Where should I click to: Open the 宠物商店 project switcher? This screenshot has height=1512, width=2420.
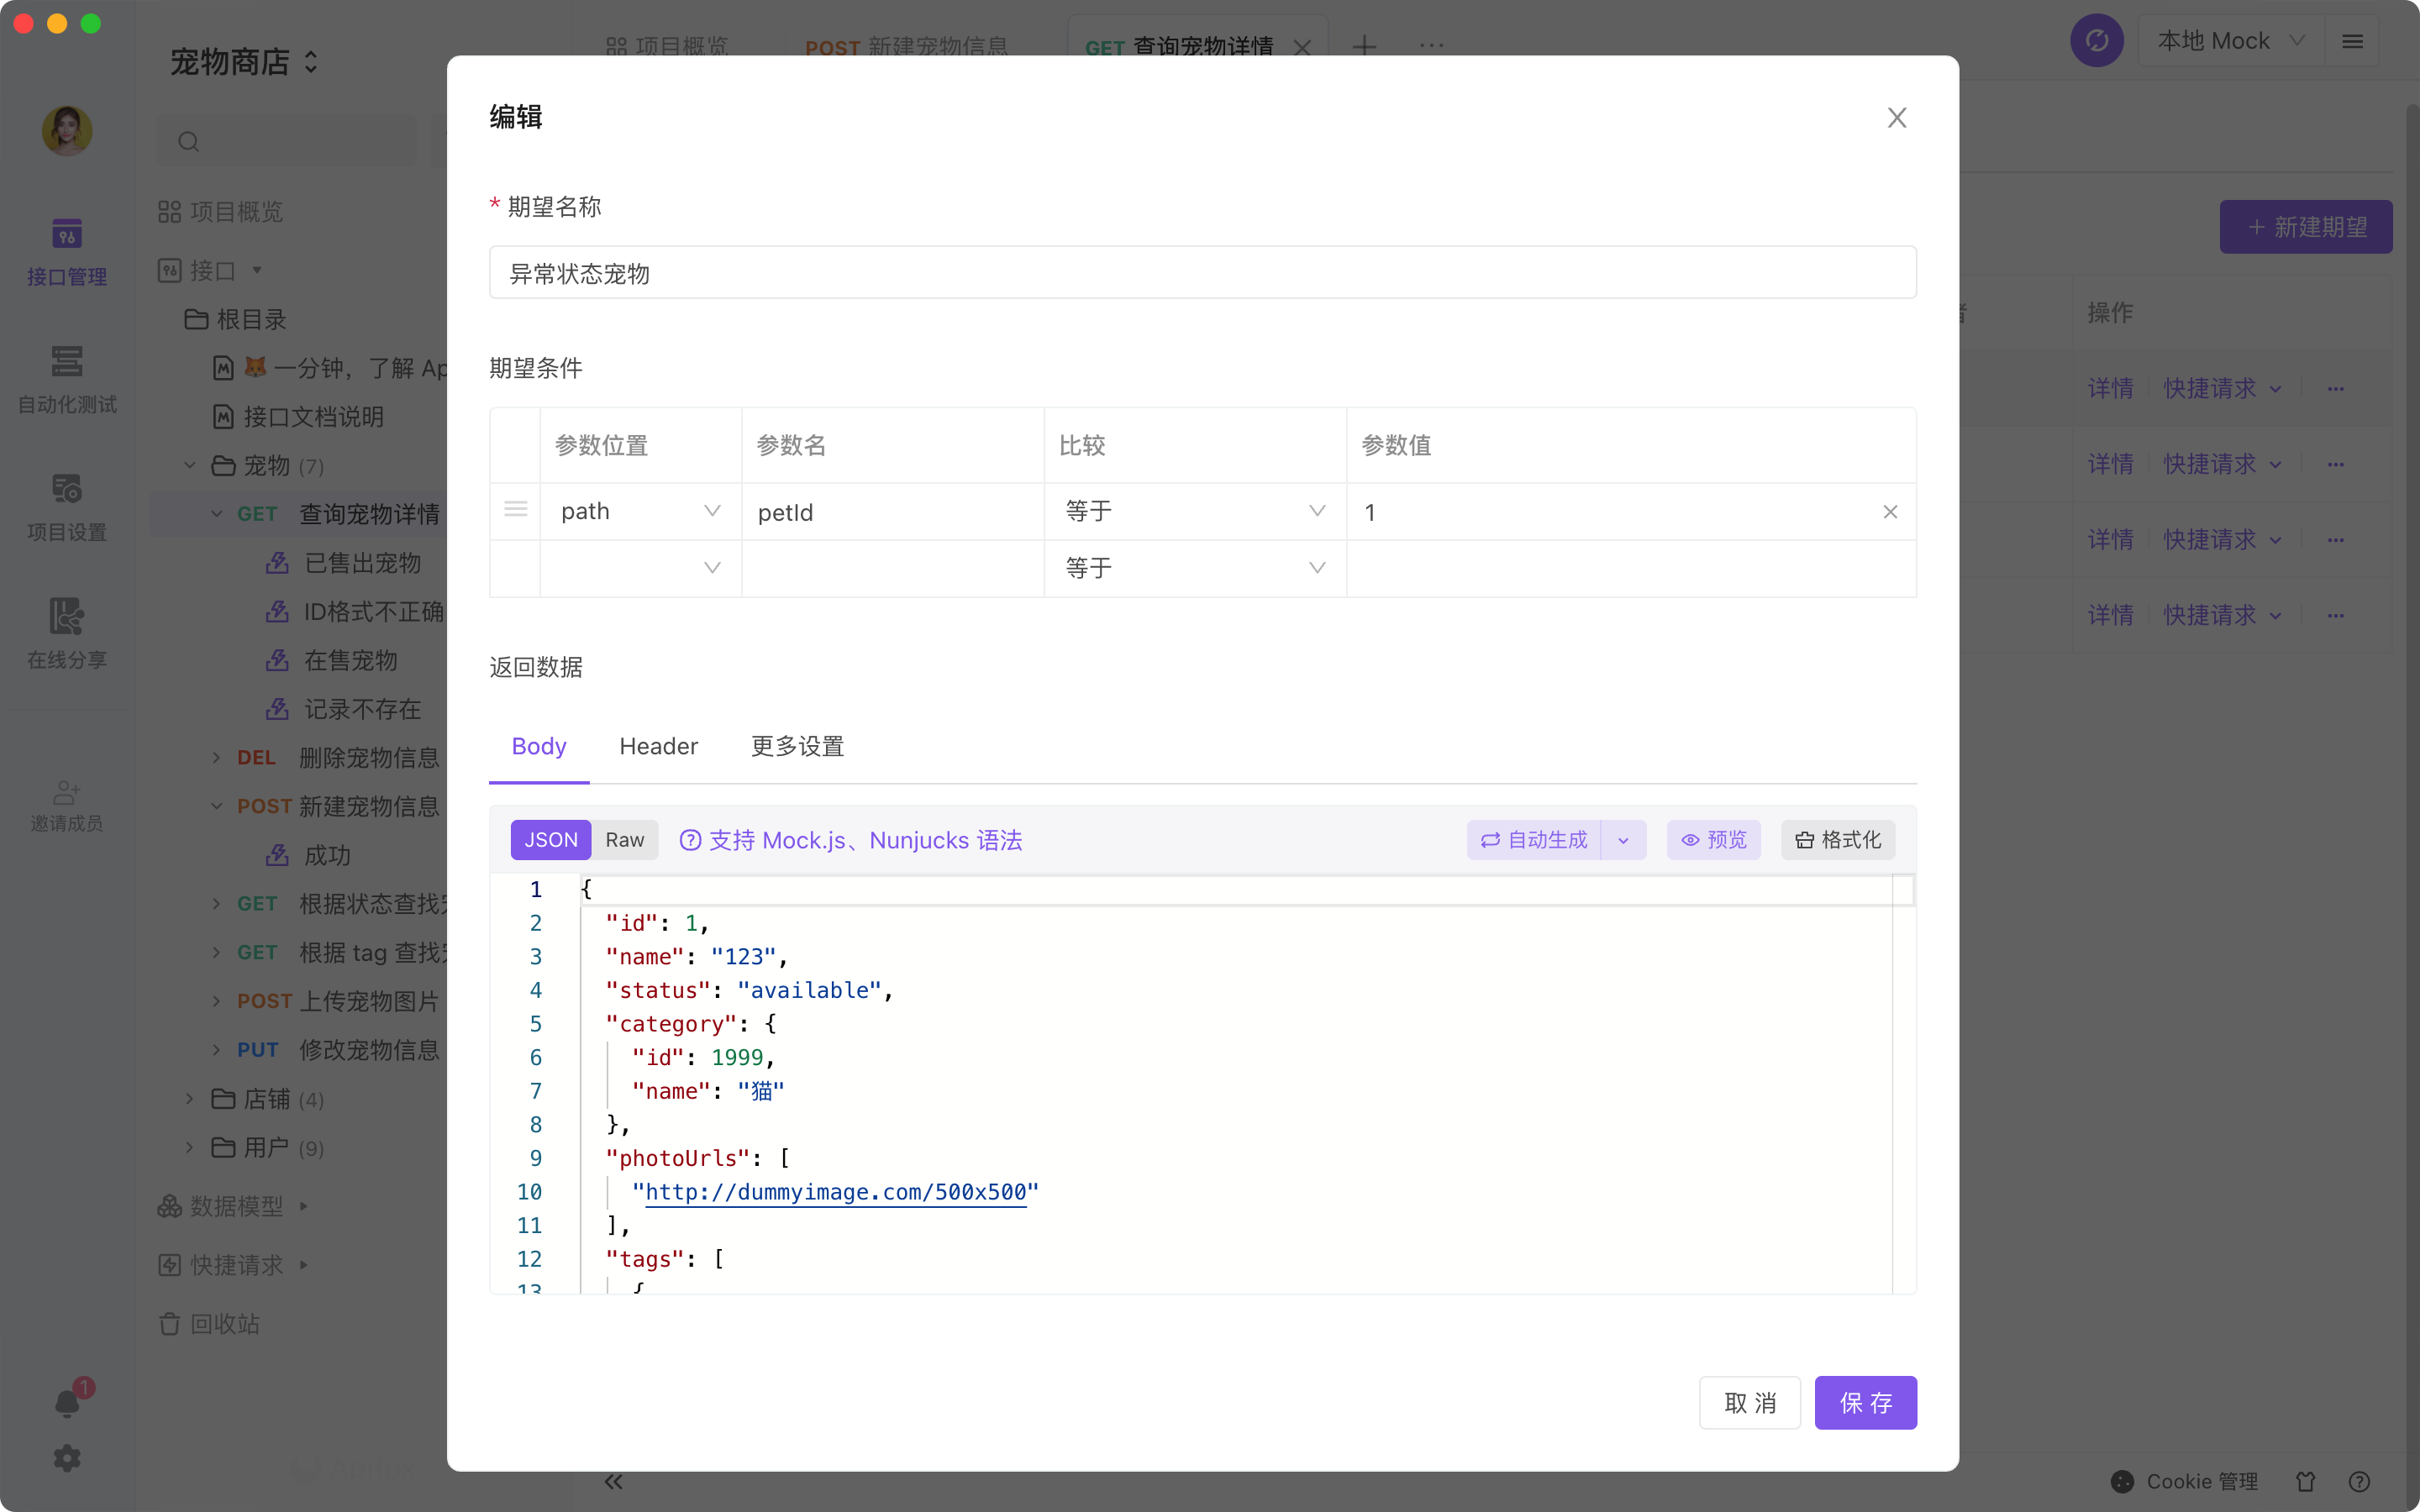tap(244, 62)
